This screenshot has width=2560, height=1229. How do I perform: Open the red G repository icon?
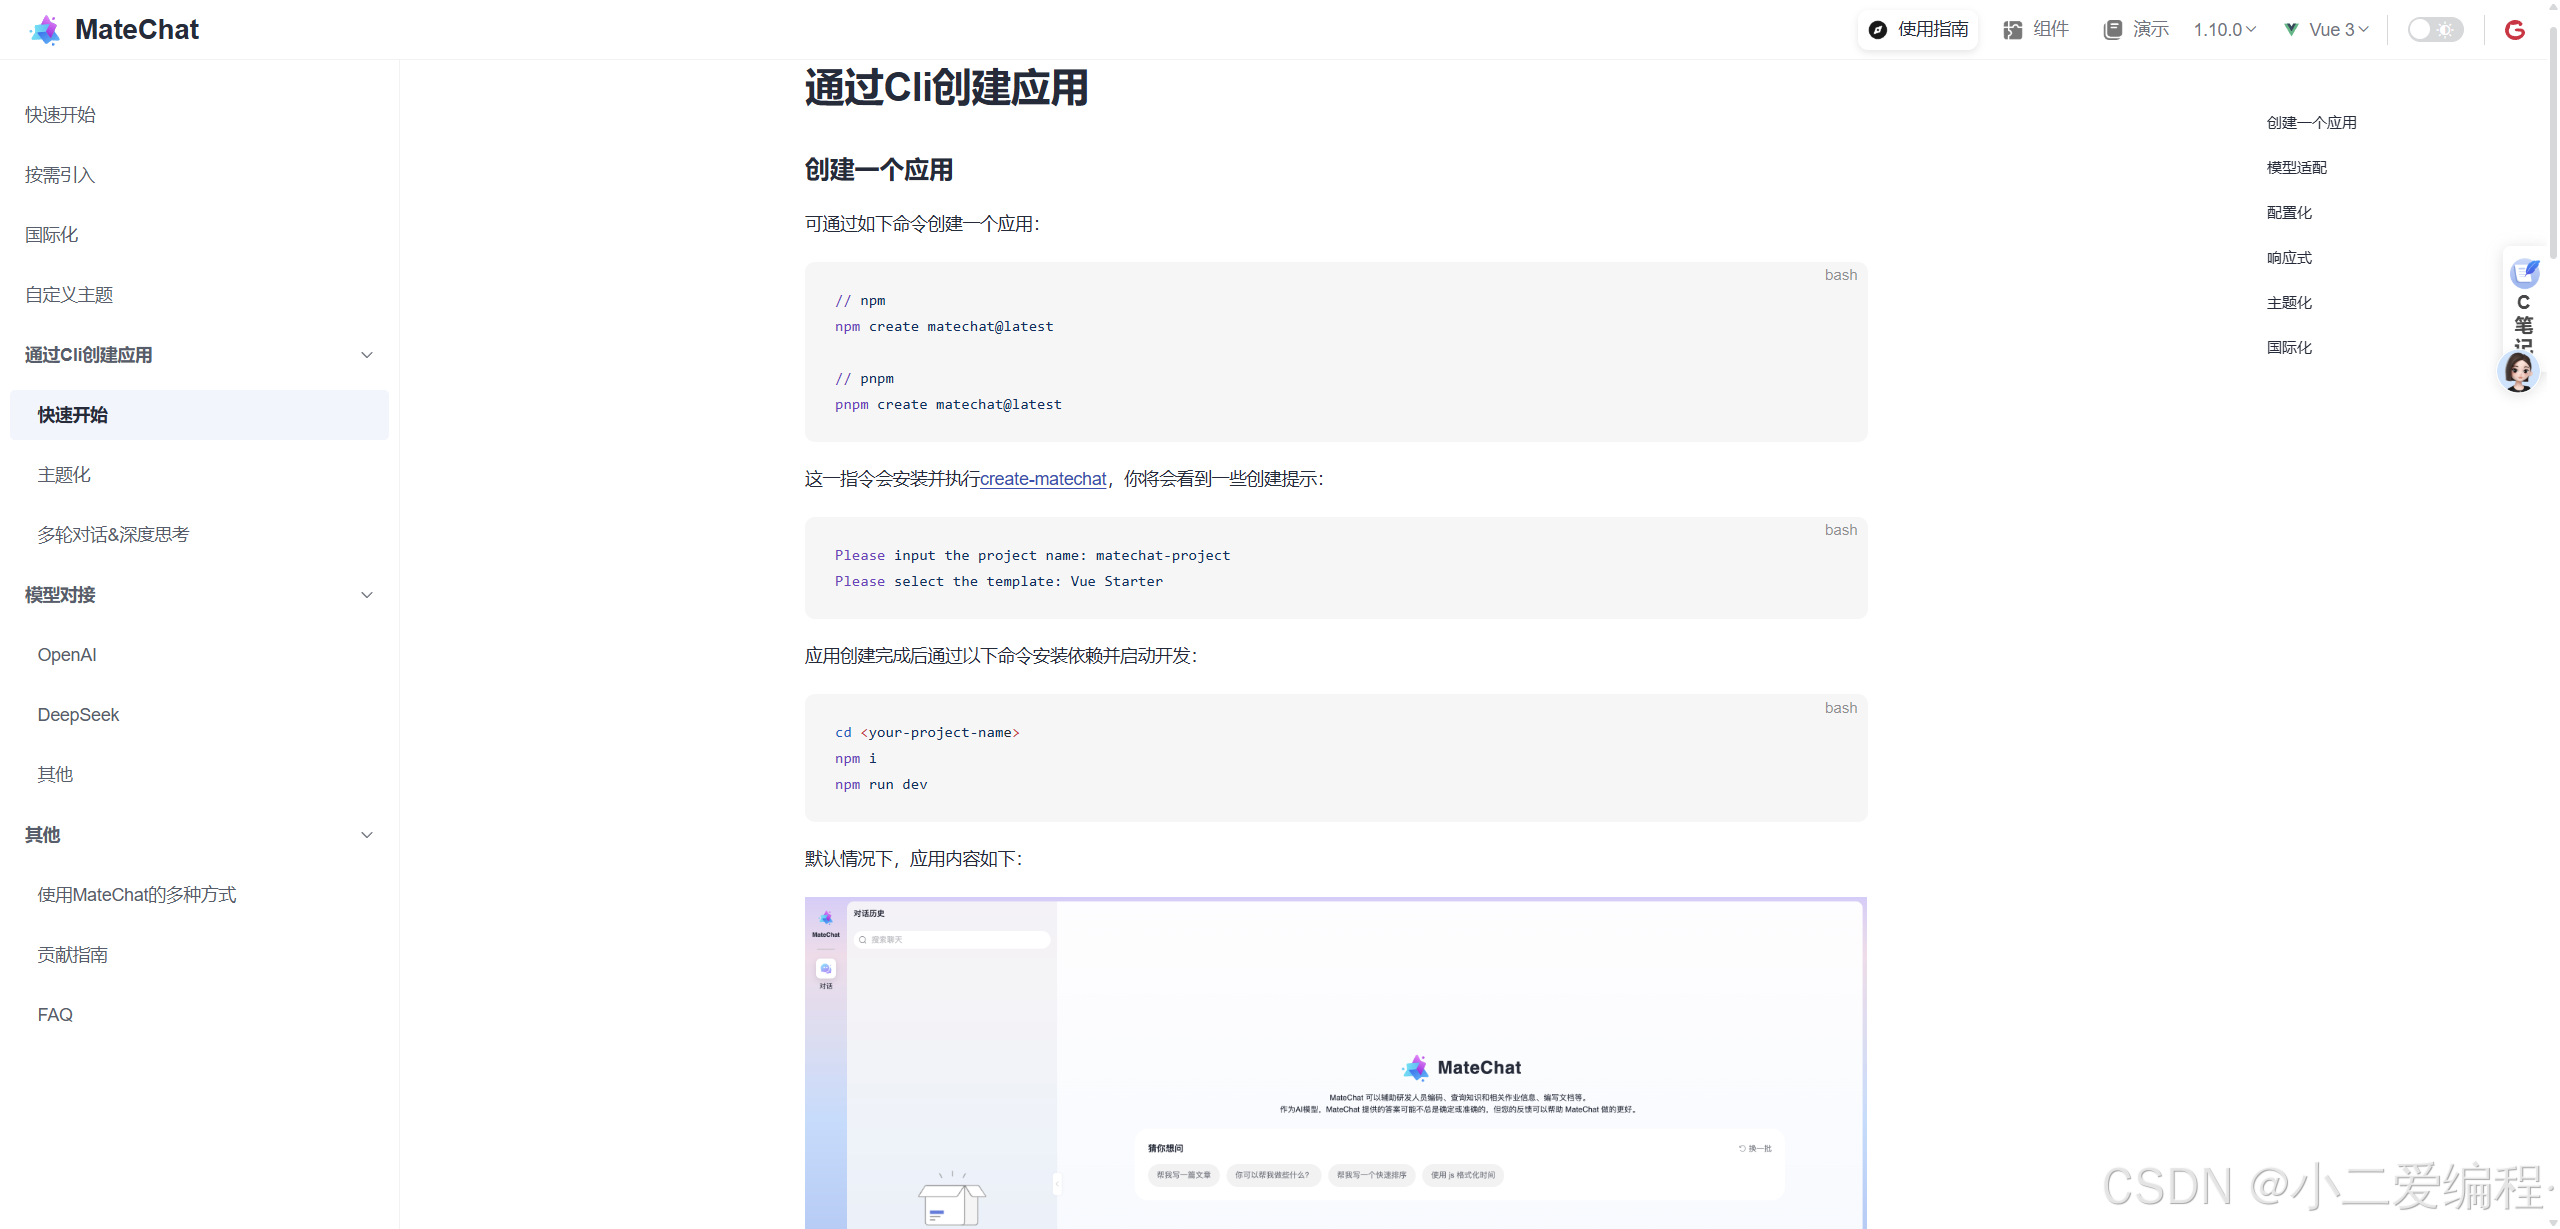point(2515,30)
